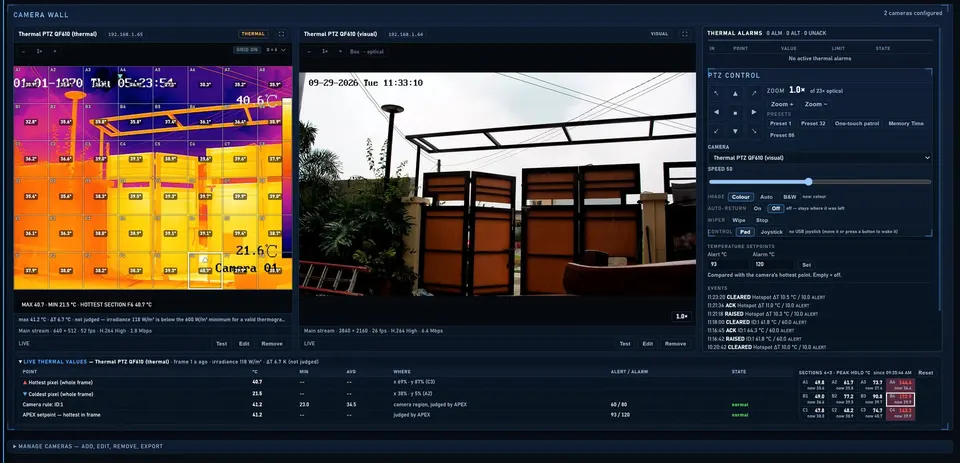Zoom out the thermal feed with minus
The width and height of the screenshot is (960, 463).
pos(24,51)
